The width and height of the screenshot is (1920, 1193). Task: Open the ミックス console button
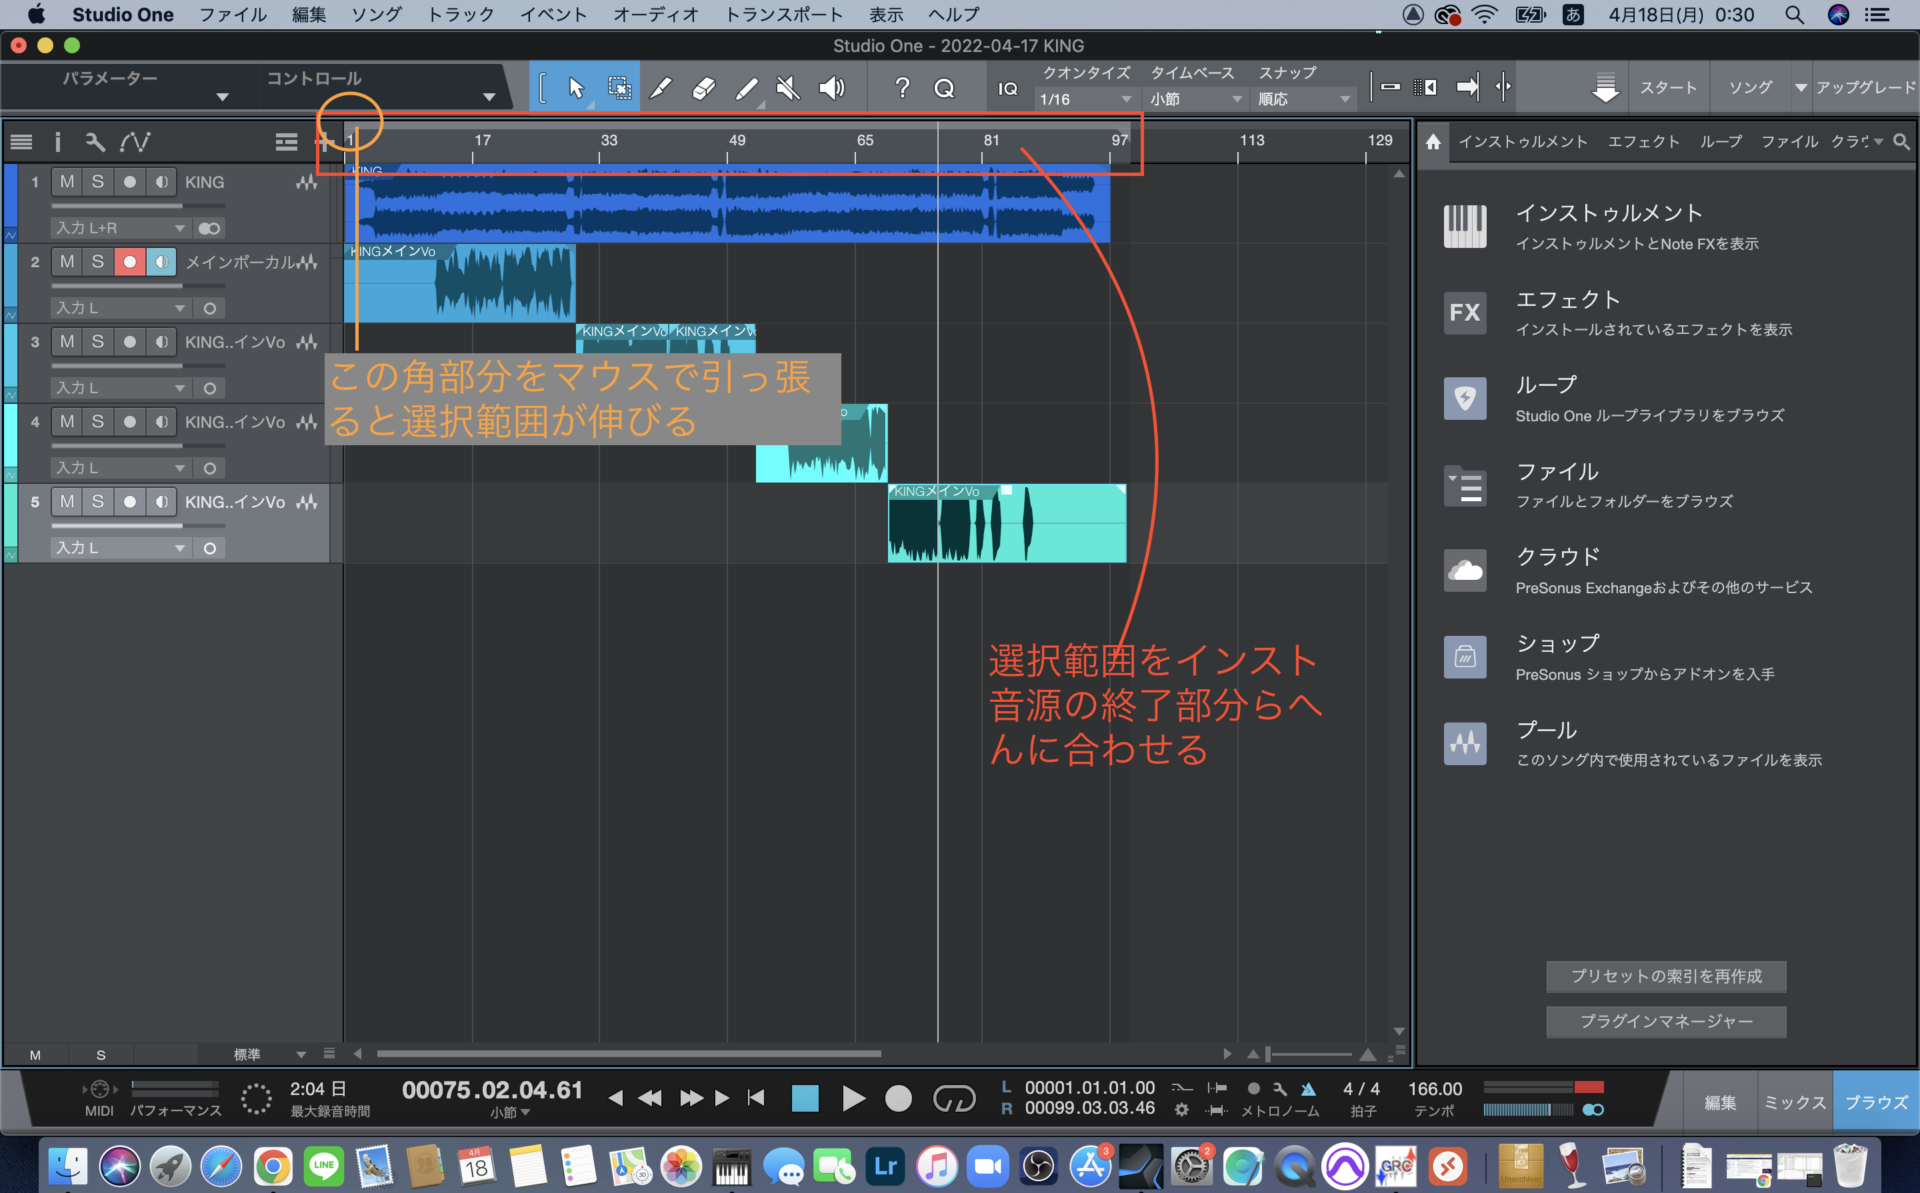[x=1794, y=1102]
